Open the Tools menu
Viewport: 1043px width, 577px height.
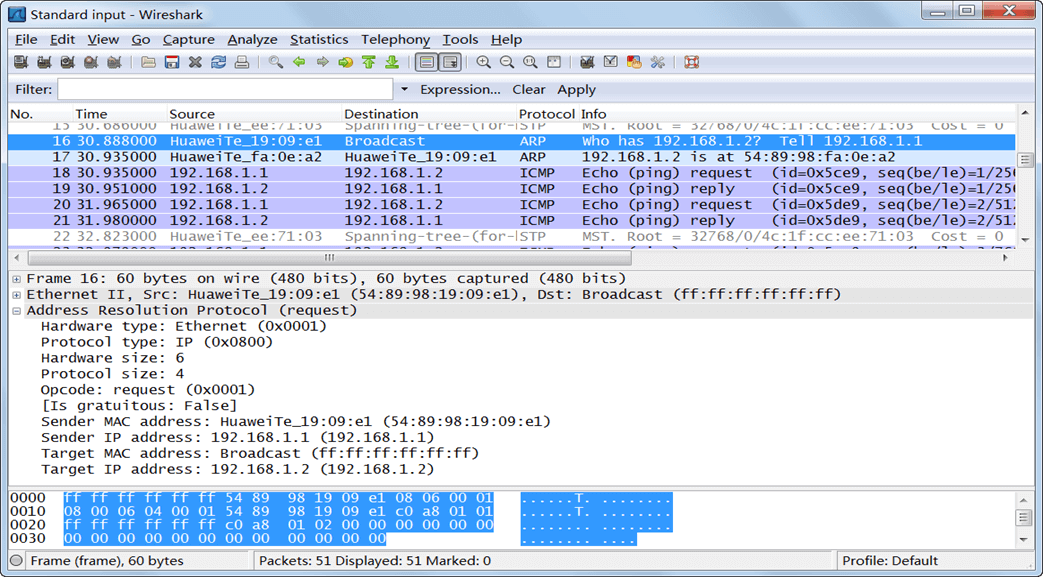tap(460, 40)
